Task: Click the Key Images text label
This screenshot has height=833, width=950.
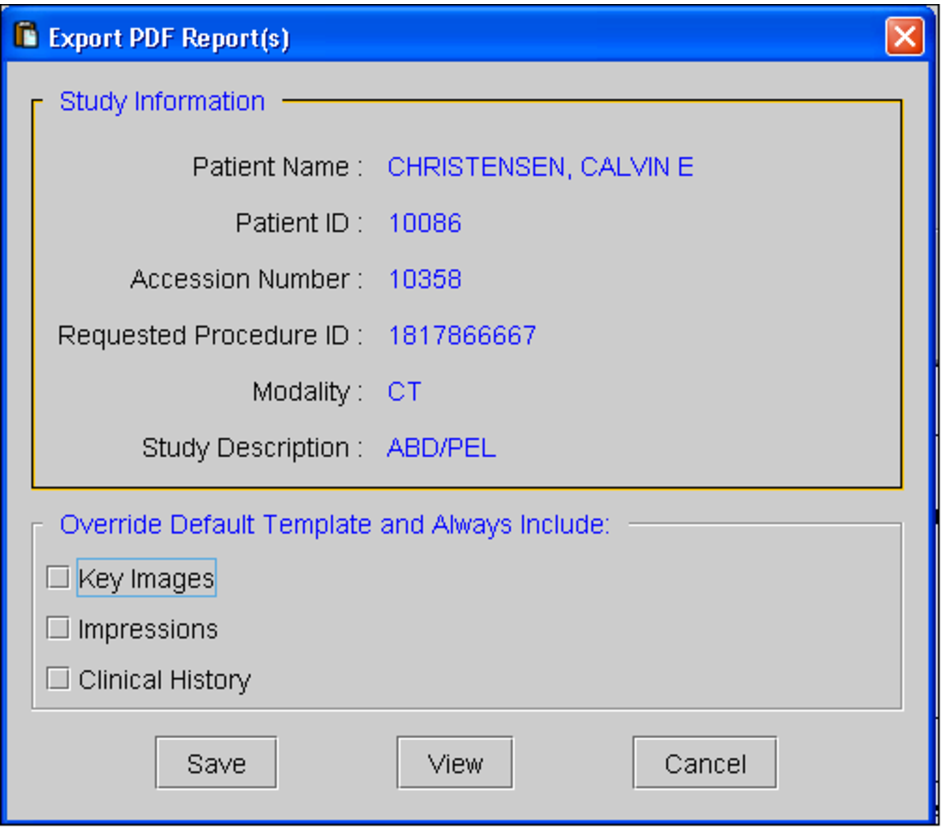Action: point(146,577)
